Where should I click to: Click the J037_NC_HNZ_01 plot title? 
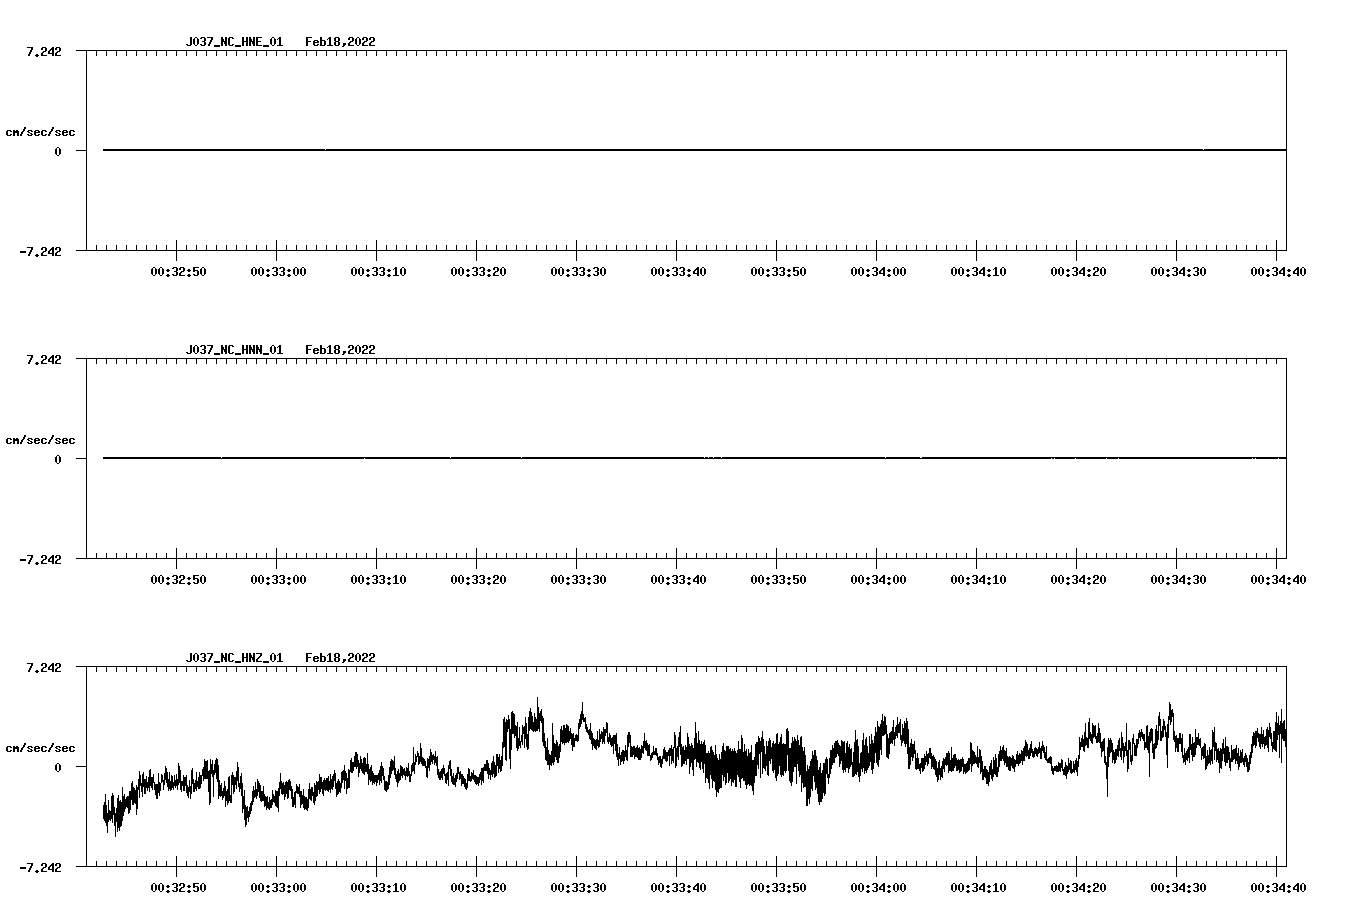coord(234,658)
